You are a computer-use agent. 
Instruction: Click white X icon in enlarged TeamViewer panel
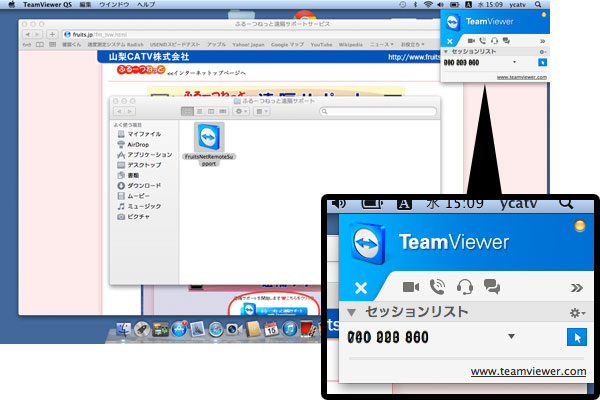pyautogui.click(x=360, y=288)
